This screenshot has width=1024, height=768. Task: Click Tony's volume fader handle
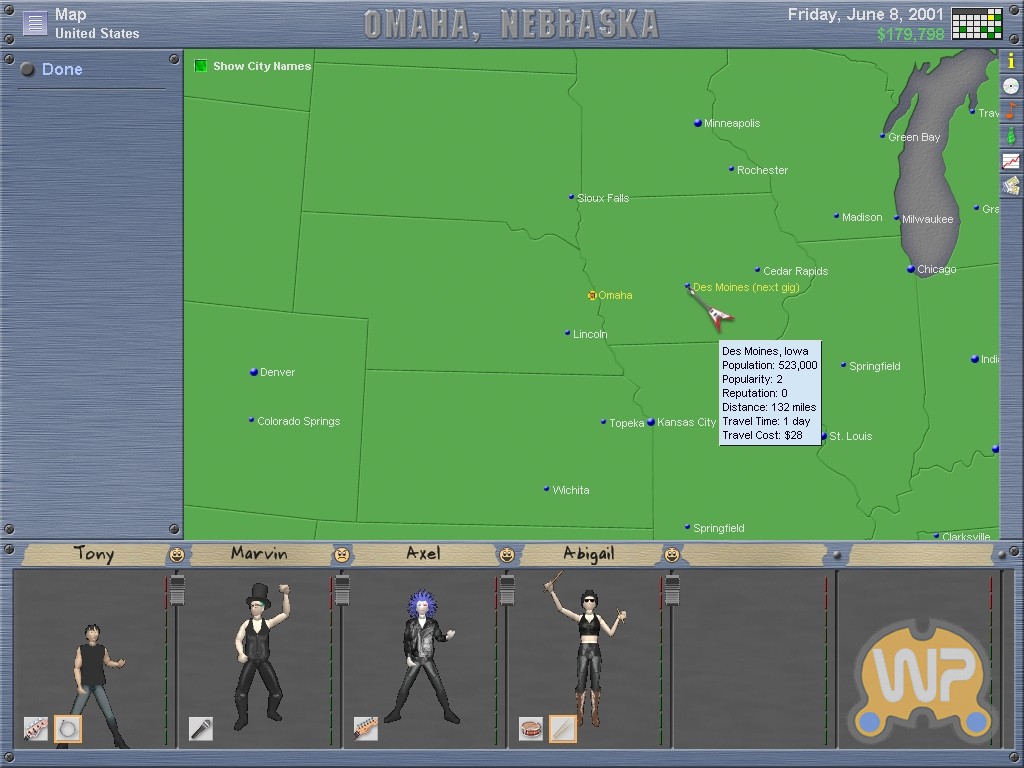pos(177,591)
